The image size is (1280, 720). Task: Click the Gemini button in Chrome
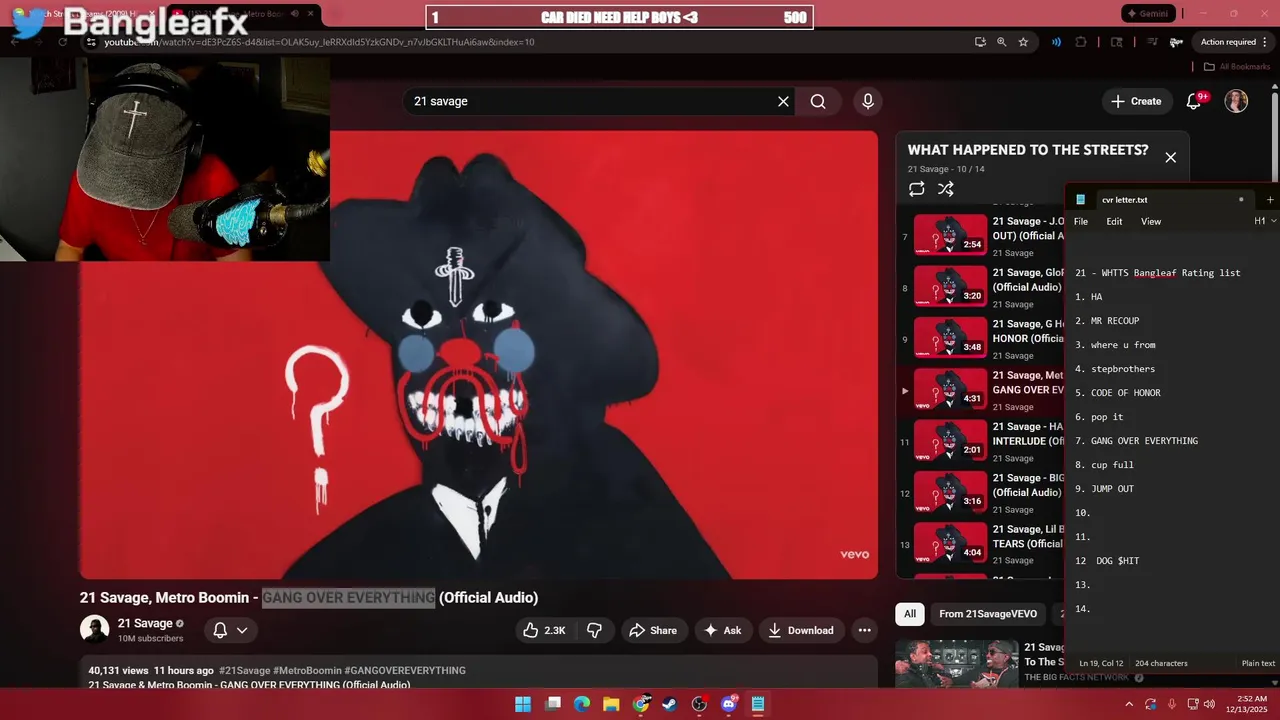click(x=1148, y=14)
